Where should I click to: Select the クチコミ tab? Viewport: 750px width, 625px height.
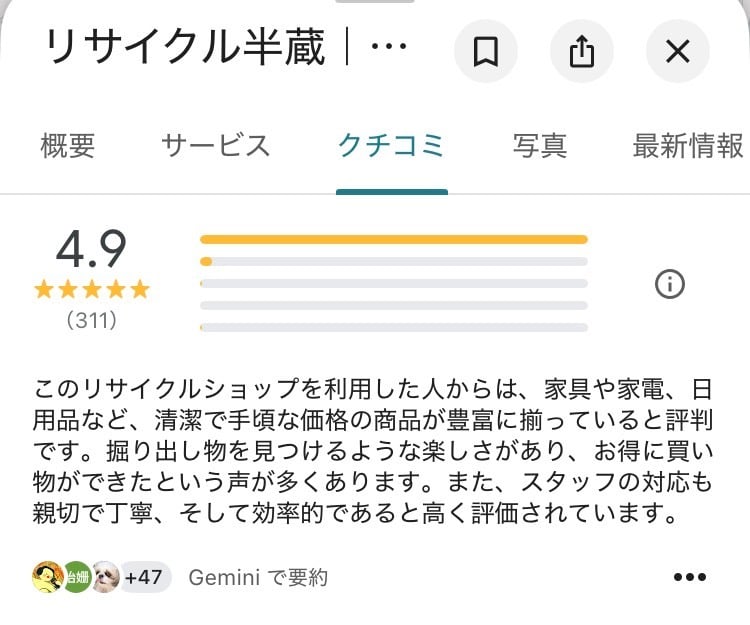391,146
